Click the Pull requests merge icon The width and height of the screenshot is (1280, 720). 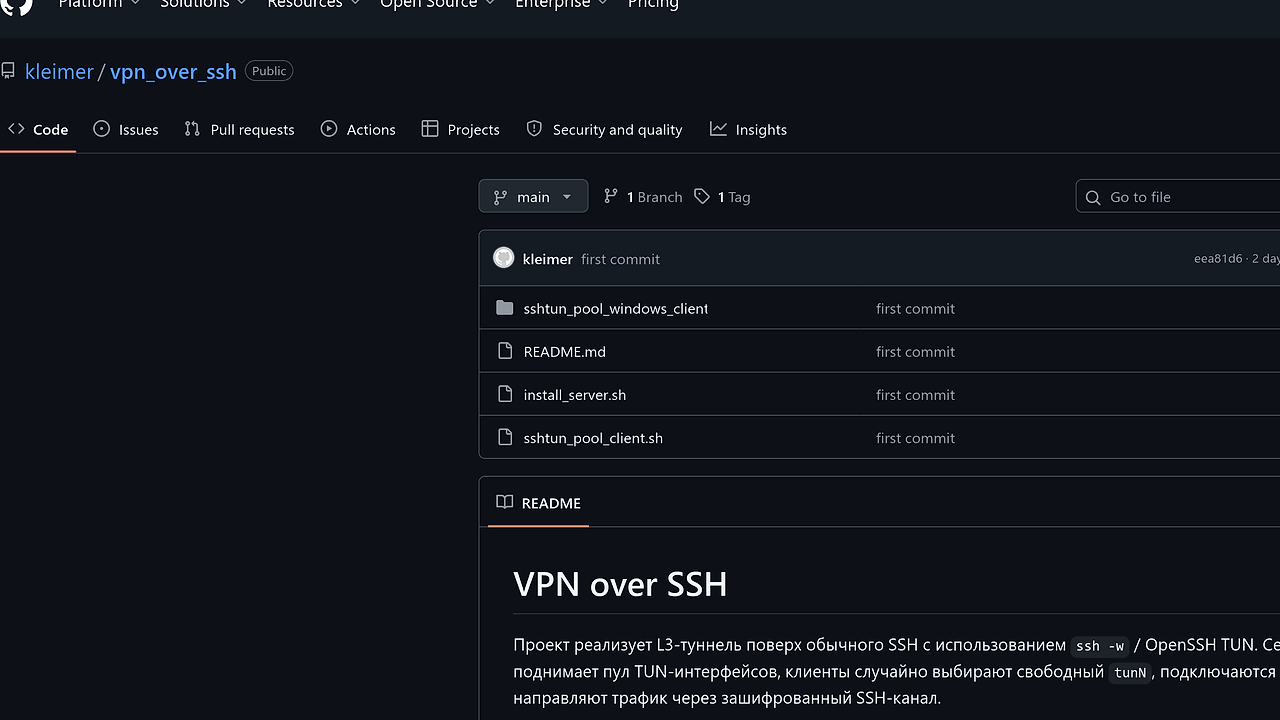192,129
